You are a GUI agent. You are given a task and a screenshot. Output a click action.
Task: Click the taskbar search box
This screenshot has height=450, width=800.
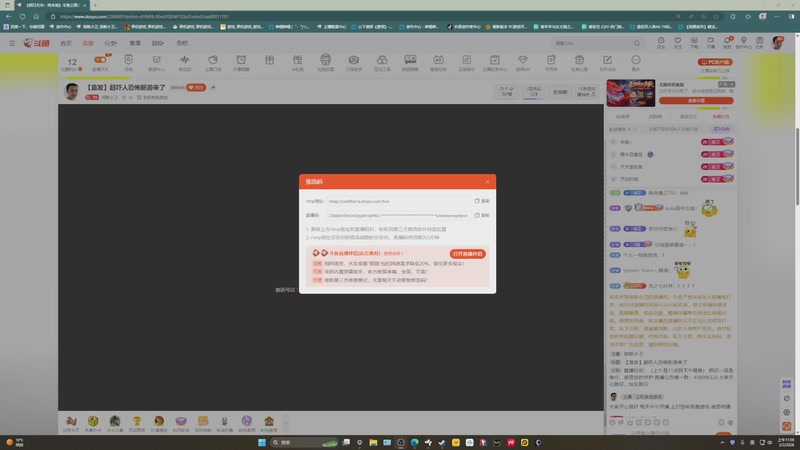[x=305, y=442]
